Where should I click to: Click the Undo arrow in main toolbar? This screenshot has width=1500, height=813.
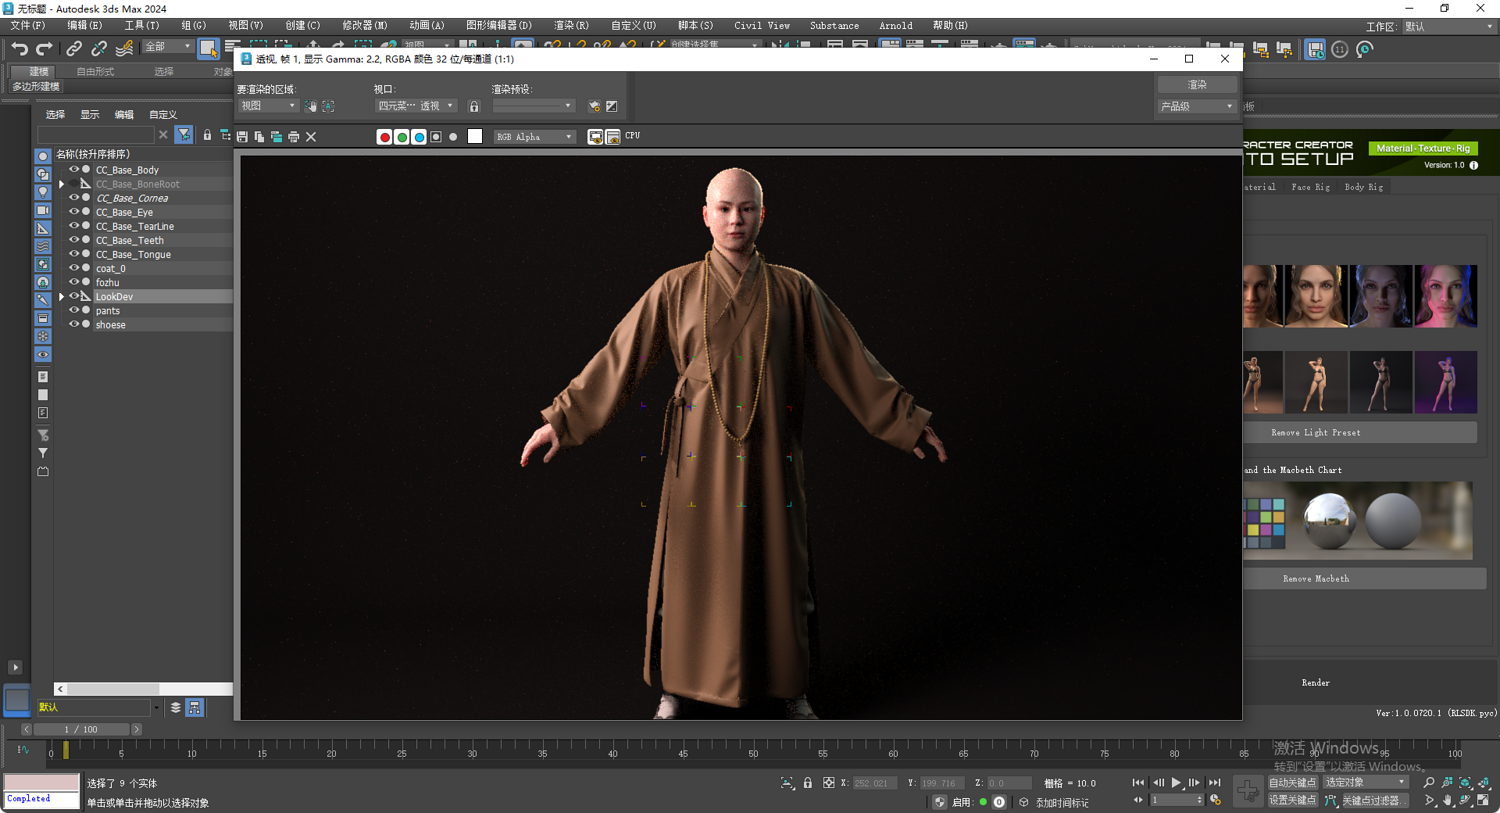19,48
